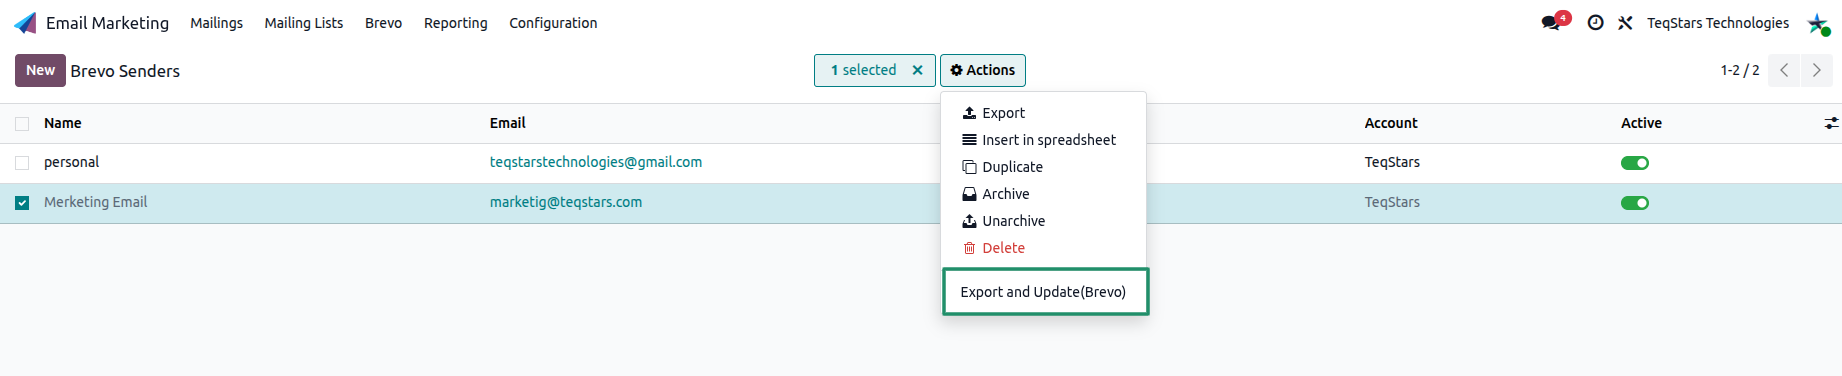Uncheck the Marketing Email row checkbox

22,203
